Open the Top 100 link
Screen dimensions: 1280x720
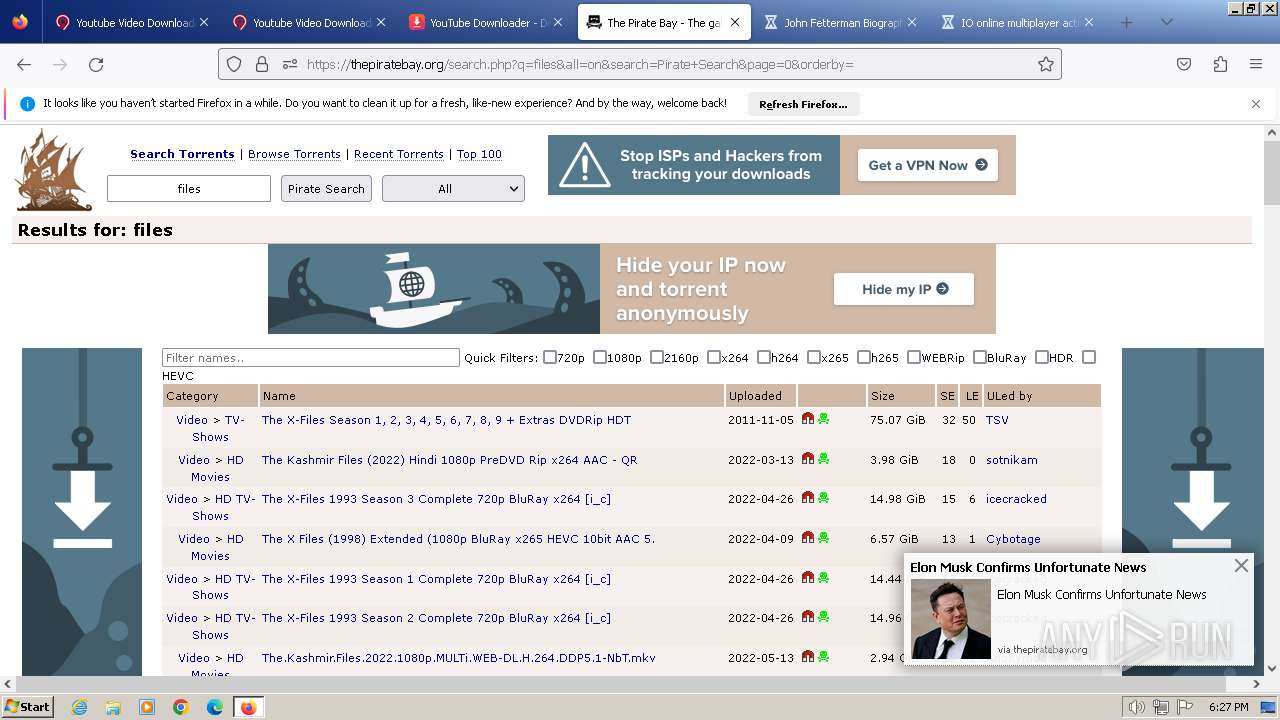(479, 154)
